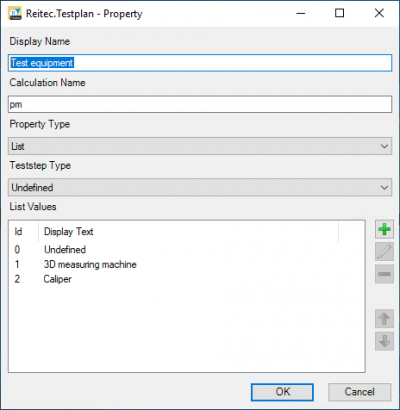400x410 pixels.
Task: Move list value down with arrow icon
Action: 384,341
